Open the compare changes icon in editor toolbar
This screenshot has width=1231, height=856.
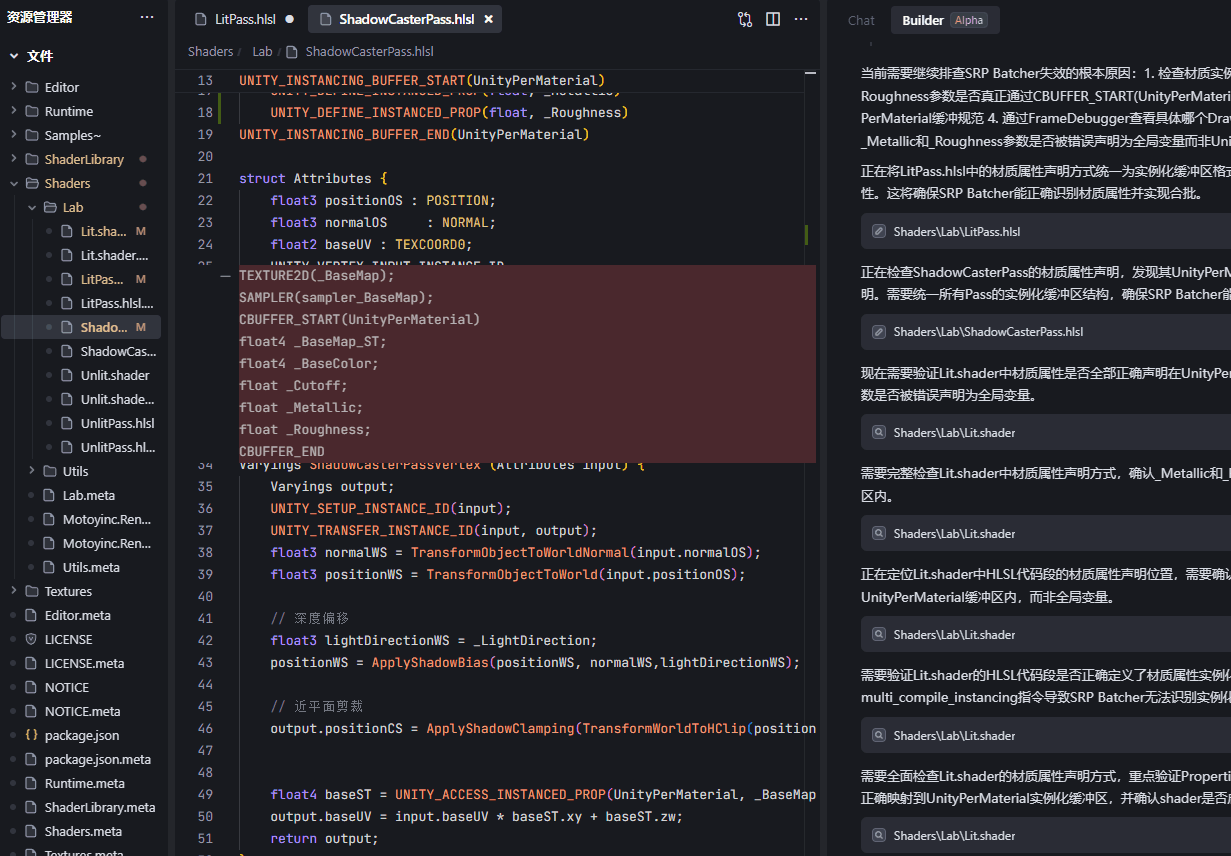(745, 19)
